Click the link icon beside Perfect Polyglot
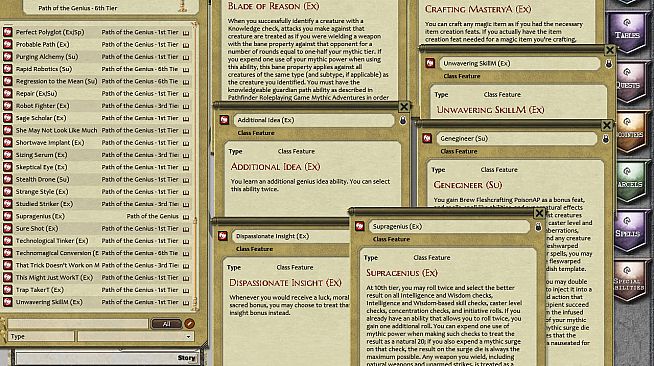The width and height of the screenshot is (654, 366). point(8,32)
